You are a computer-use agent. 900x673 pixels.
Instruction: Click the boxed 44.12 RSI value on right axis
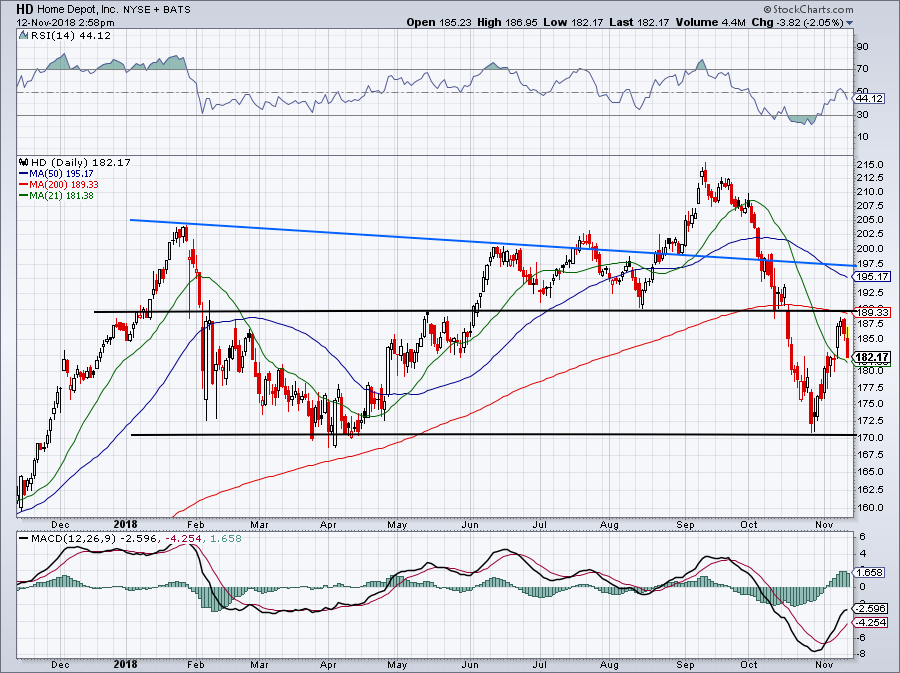coord(868,99)
